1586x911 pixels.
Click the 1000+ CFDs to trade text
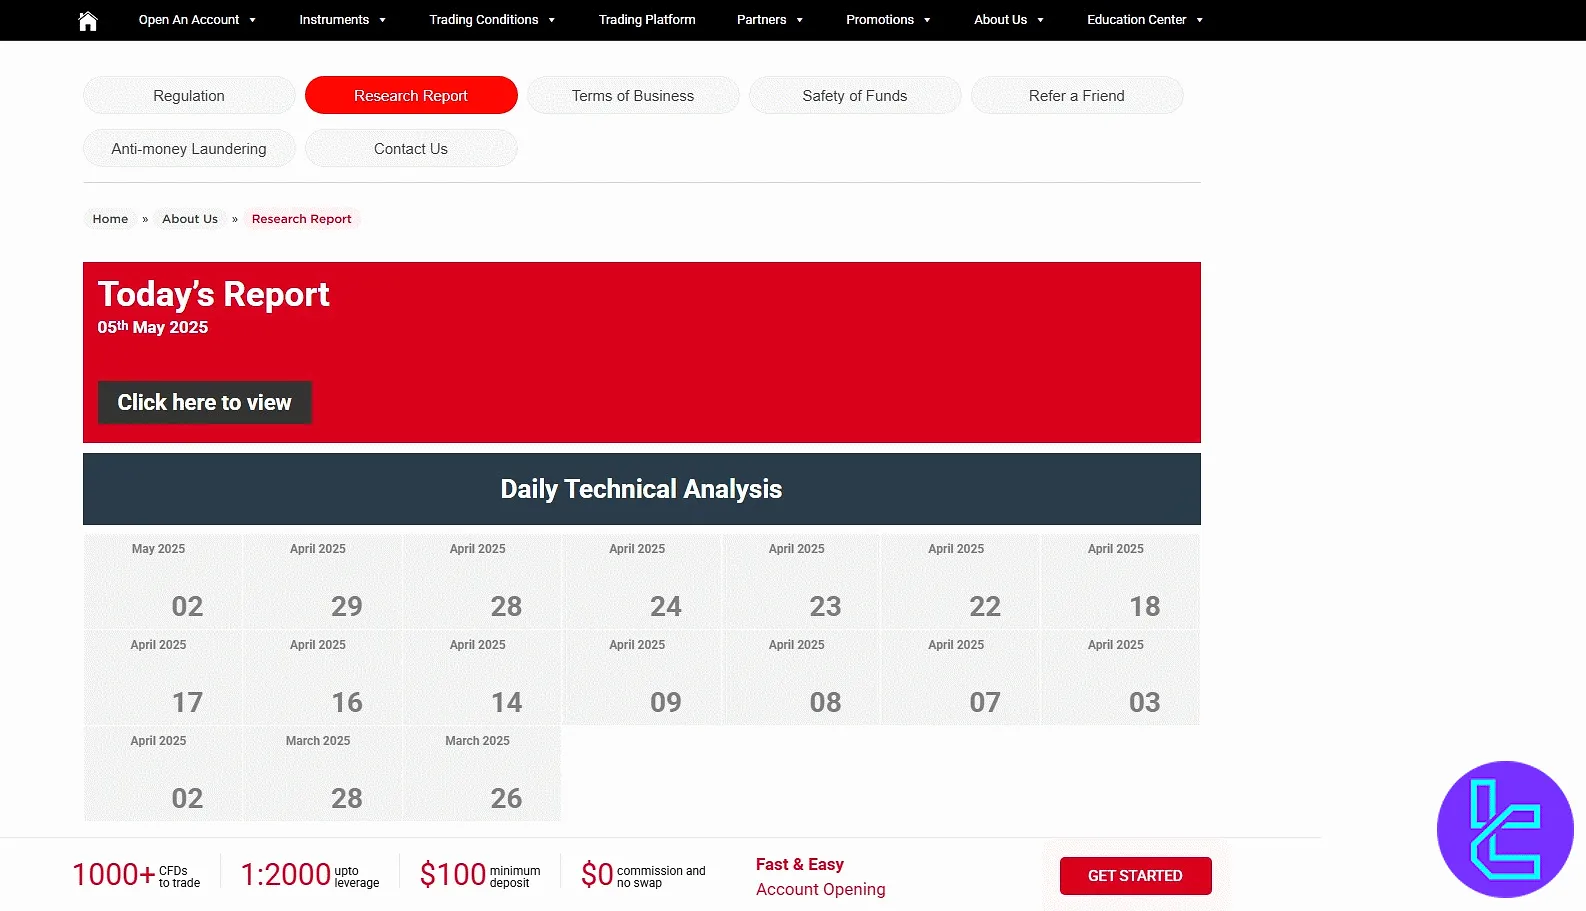136,875
